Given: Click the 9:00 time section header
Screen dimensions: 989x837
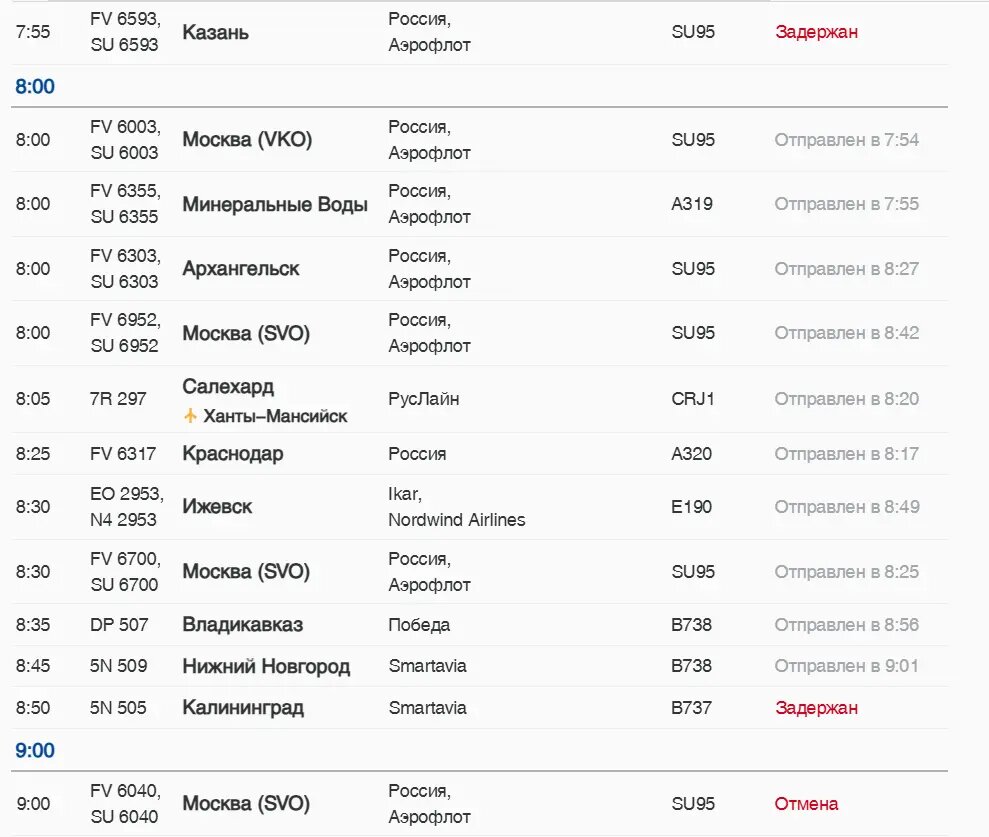Looking at the screenshot, I should (x=35, y=751).
